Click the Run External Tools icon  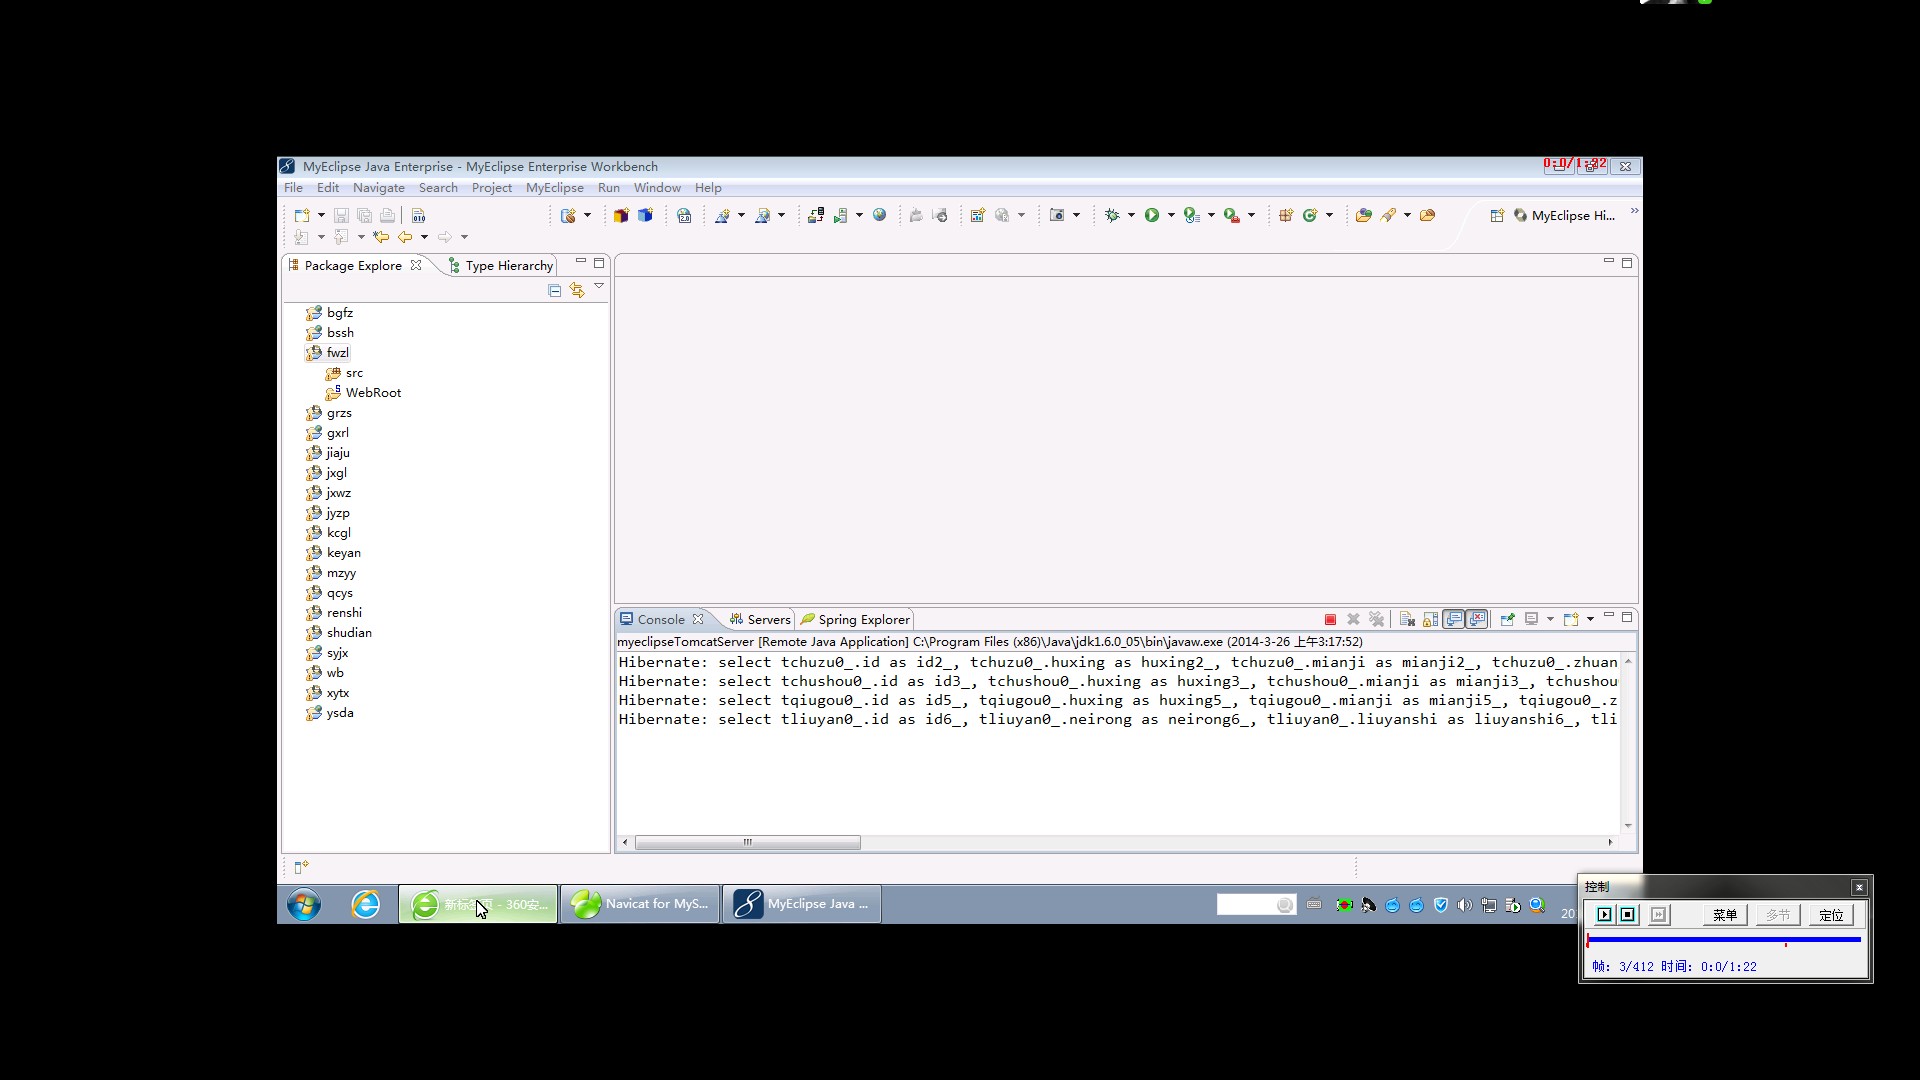pos(1231,215)
